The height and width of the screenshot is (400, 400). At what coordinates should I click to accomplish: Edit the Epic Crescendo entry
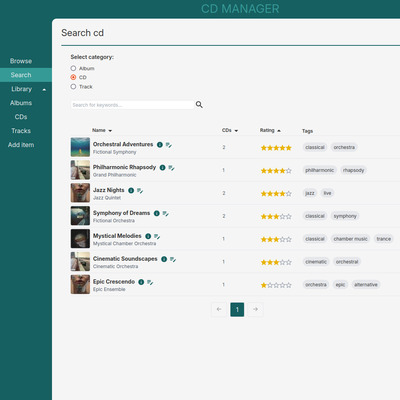[150, 282]
